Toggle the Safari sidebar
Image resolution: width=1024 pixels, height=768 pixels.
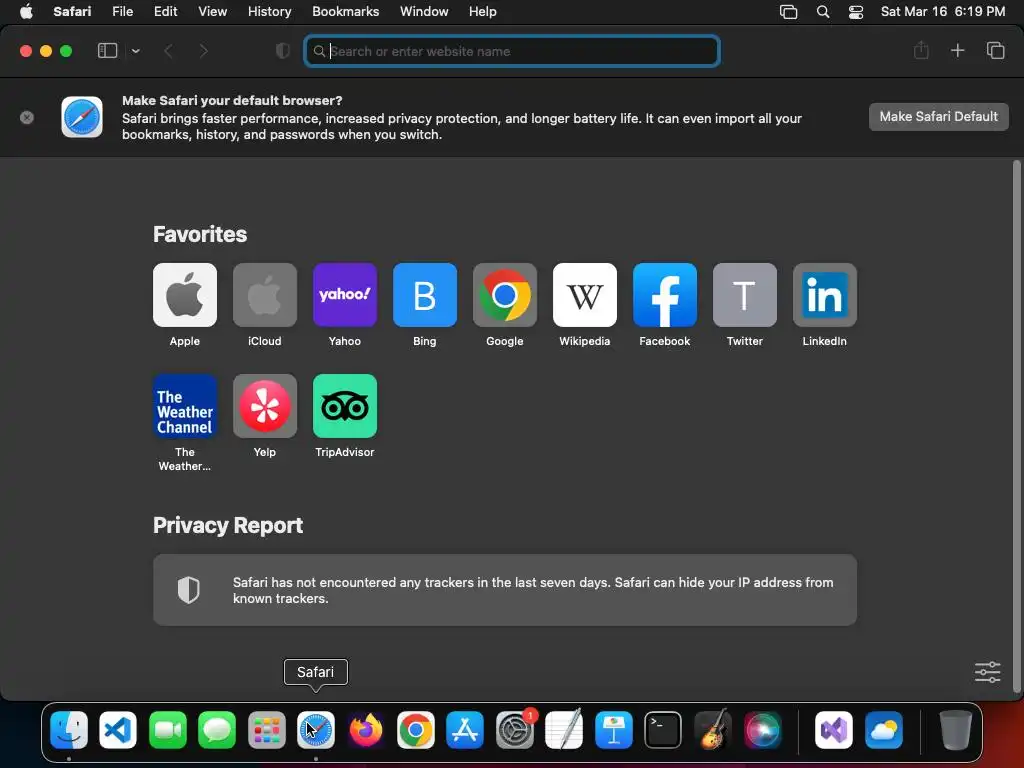click(x=107, y=51)
